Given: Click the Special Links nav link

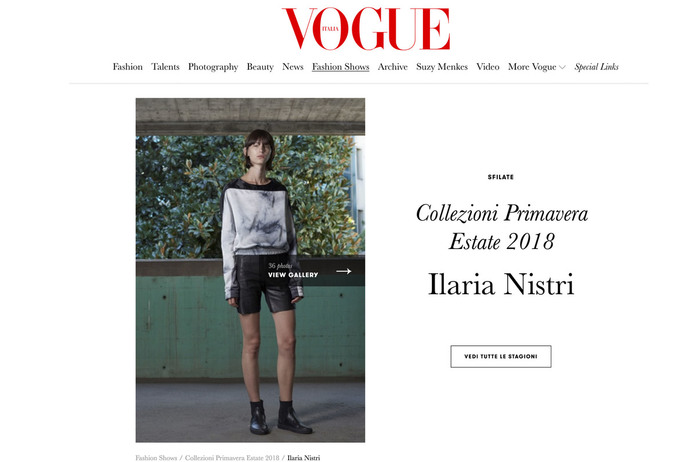Looking at the screenshot, I should [596, 67].
